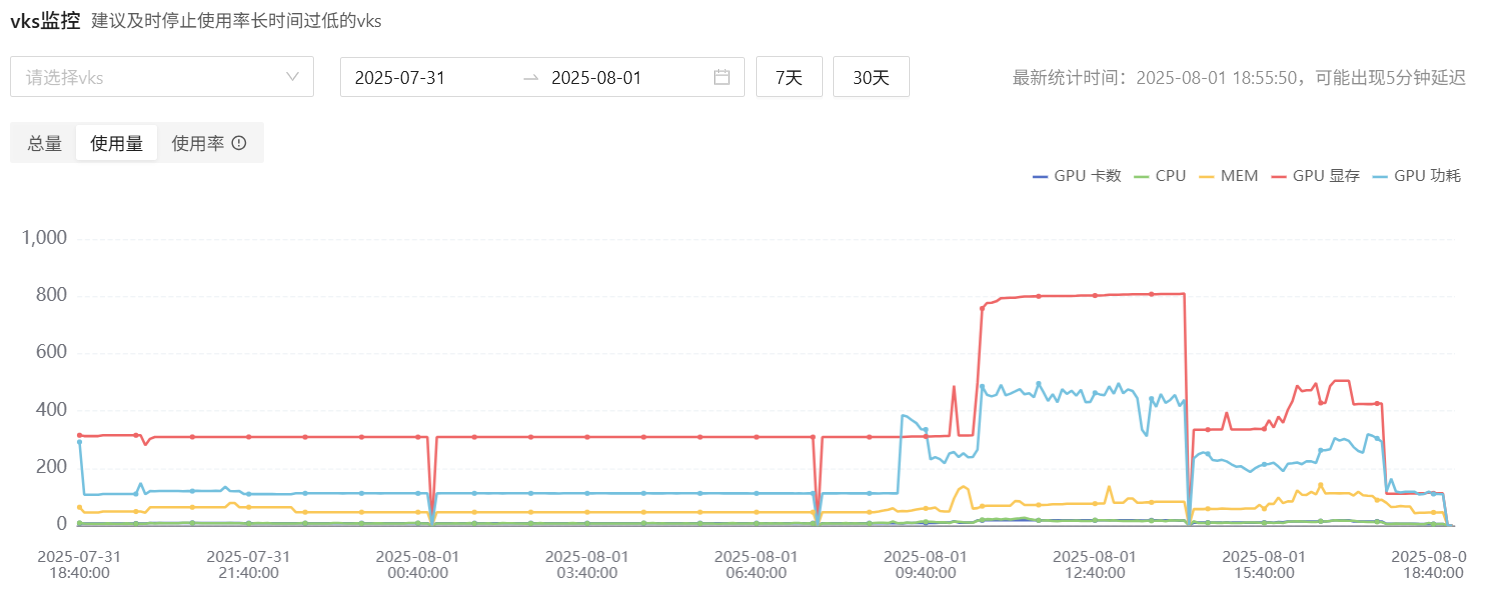Image resolution: width=1485 pixels, height=600 pixels.
Task: Open the 请选择vks dropdown
Action: point(161,77)
